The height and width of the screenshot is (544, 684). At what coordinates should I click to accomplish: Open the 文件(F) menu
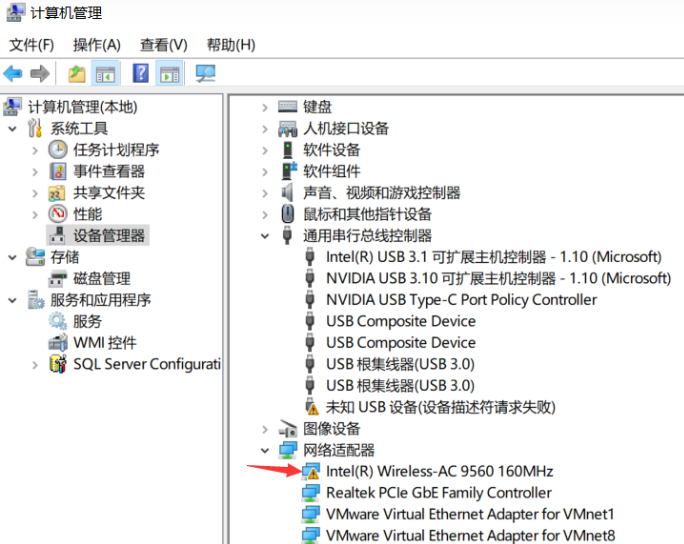(x=32, y=45)
